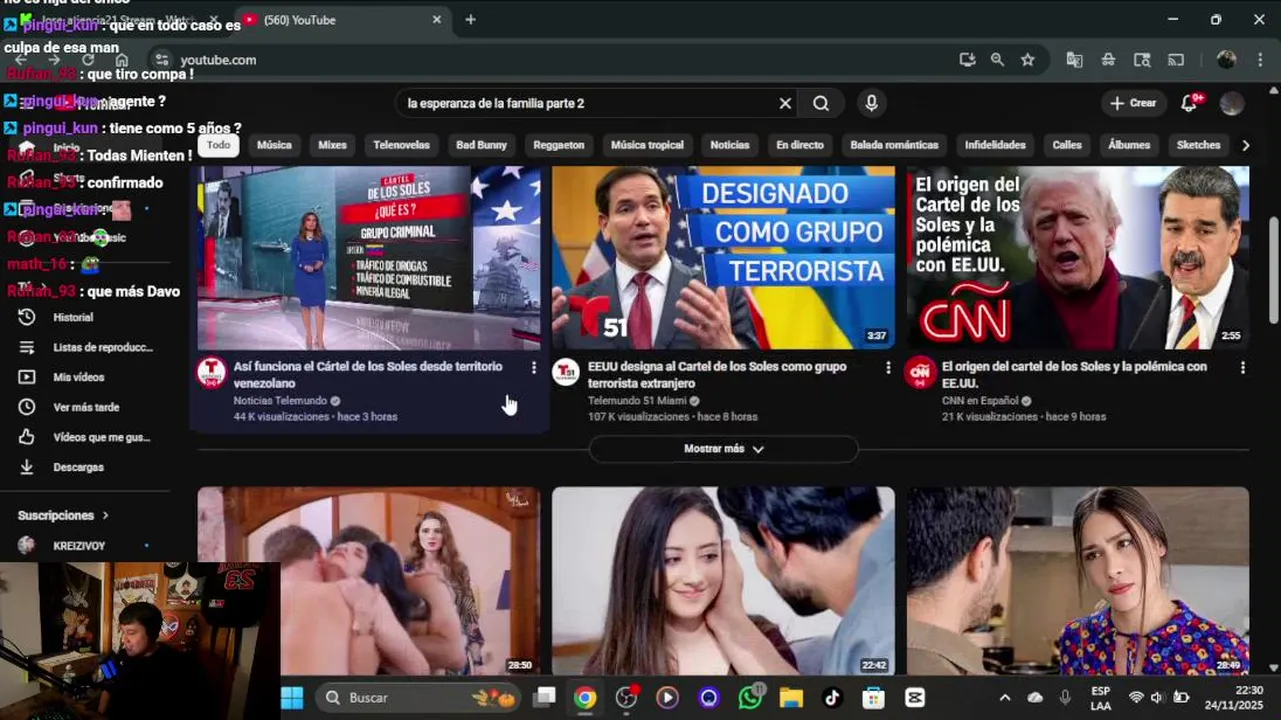Viewport: 1281px width, 720px height.
Task: Open the Chrome cast icon
Action: coord(1176,60)
